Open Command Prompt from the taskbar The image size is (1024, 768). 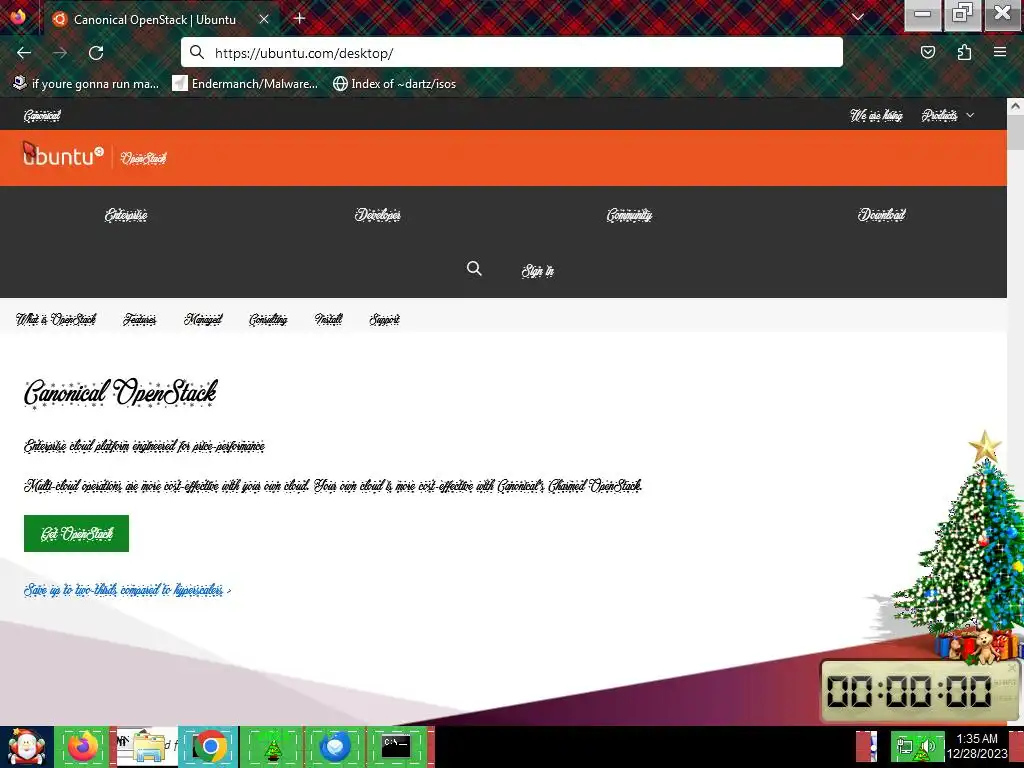pos(396,747)
